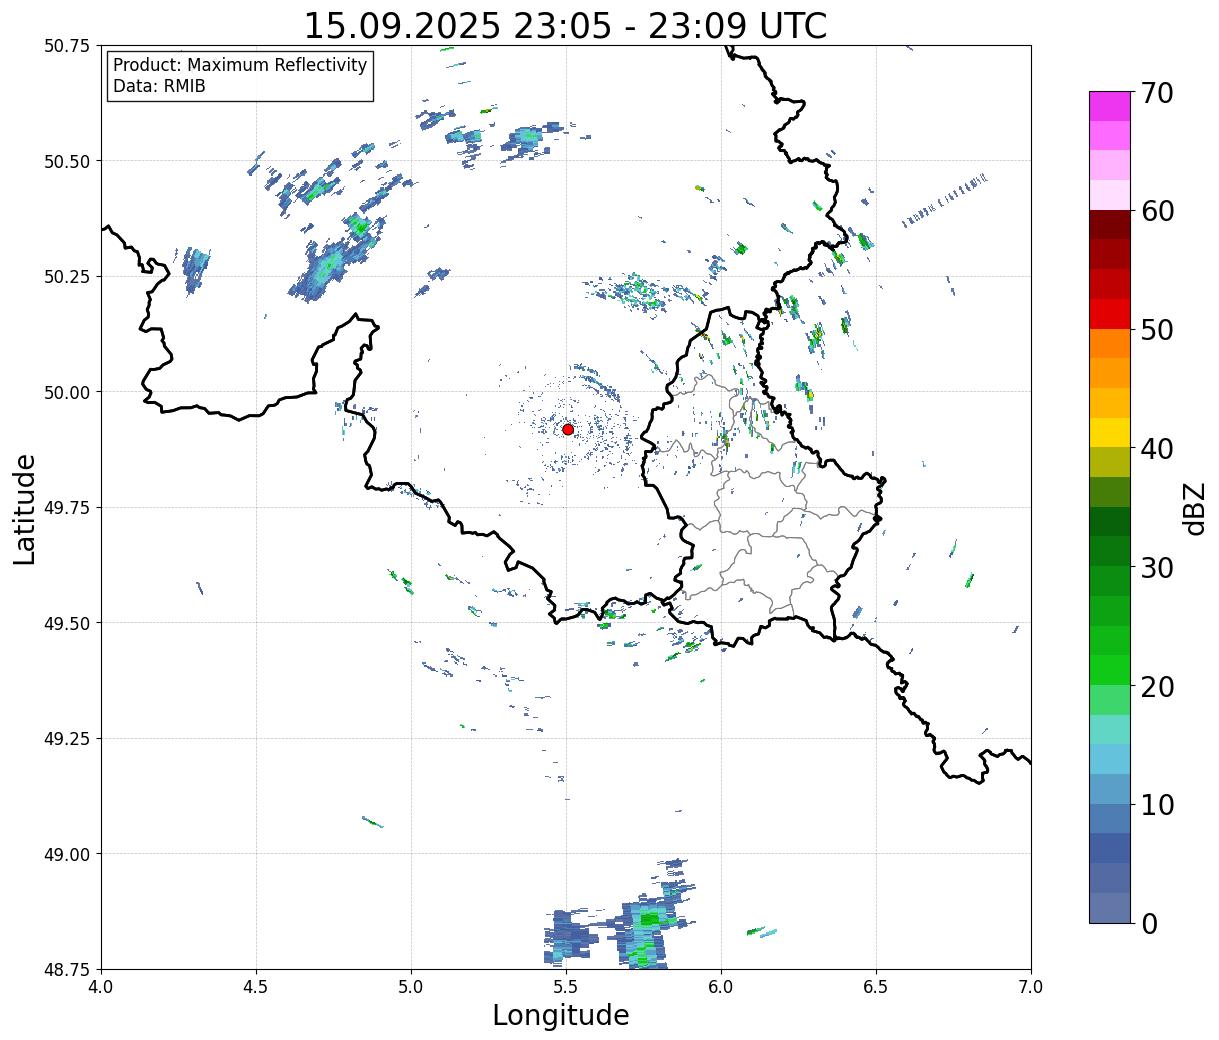Image resolution: width=1219 pixels, height=1040 pixels.
Task: Click the red radar location marker
Action: coord(568,429)
